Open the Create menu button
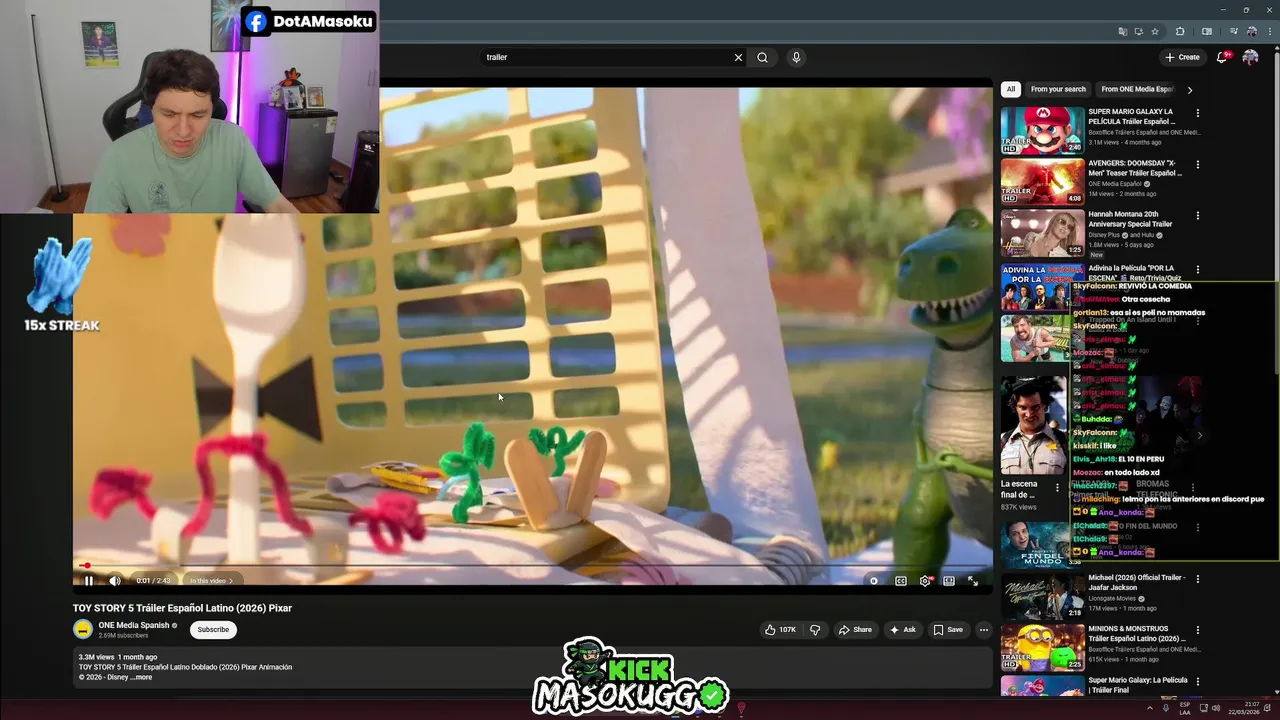 click(x=1182, y=57)
